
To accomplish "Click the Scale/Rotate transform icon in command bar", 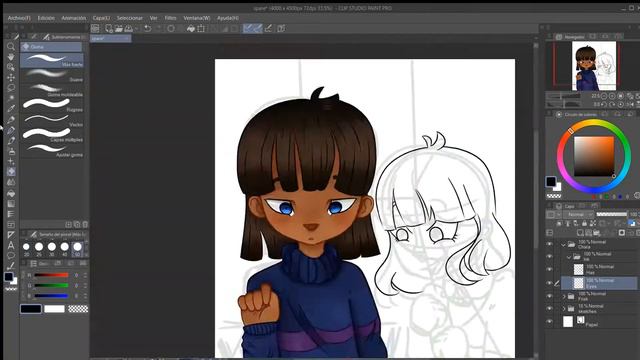I will (201, 29).
